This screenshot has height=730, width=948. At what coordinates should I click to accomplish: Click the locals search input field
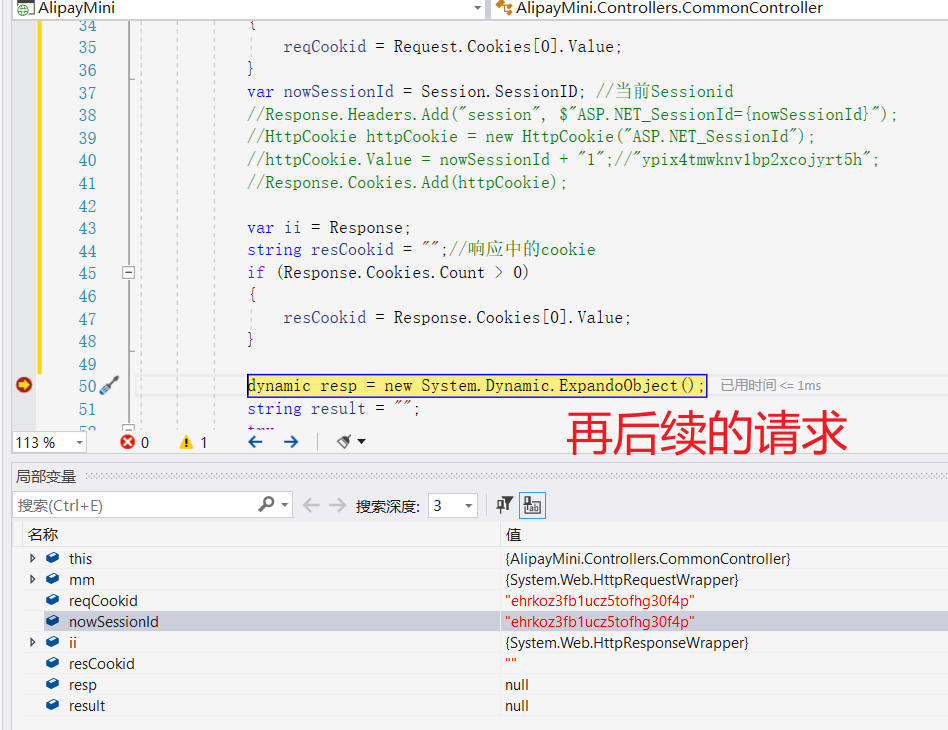pyautogui.click(x=133, y=505)
